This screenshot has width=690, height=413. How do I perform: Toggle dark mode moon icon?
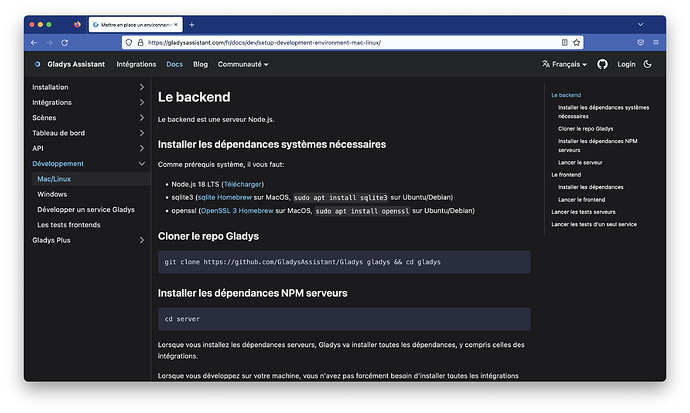tap(647, 64)
